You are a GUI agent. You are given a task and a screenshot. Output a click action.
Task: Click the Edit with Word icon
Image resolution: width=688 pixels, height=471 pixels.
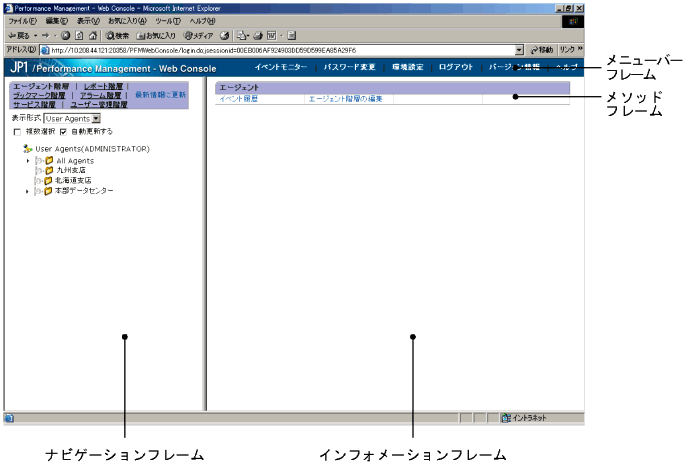(272, 36)
